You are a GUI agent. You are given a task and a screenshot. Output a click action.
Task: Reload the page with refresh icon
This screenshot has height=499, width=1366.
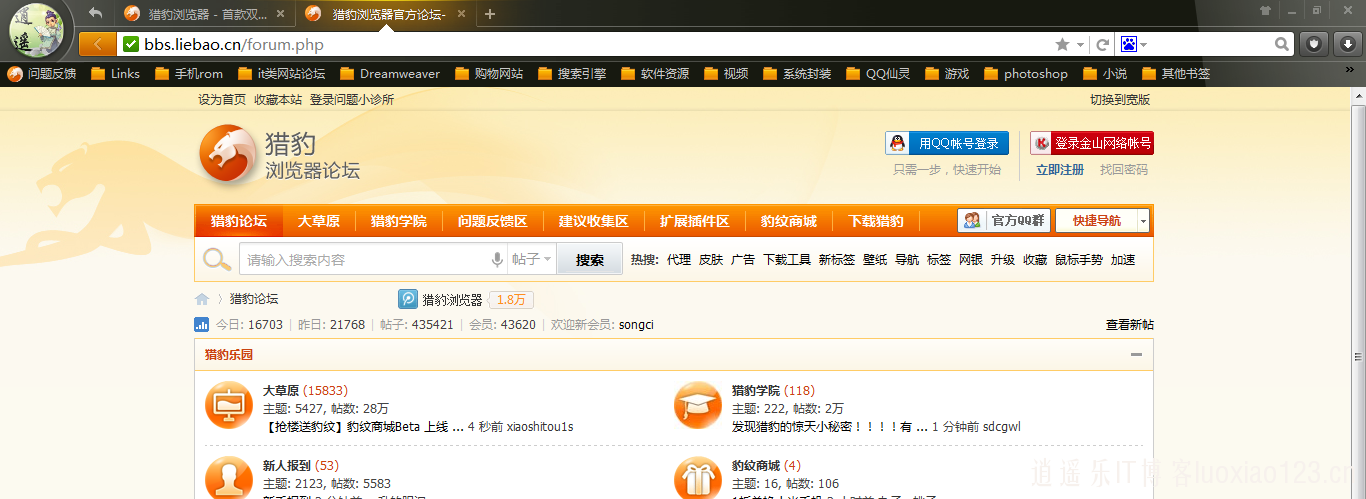tap(1102, 44)
